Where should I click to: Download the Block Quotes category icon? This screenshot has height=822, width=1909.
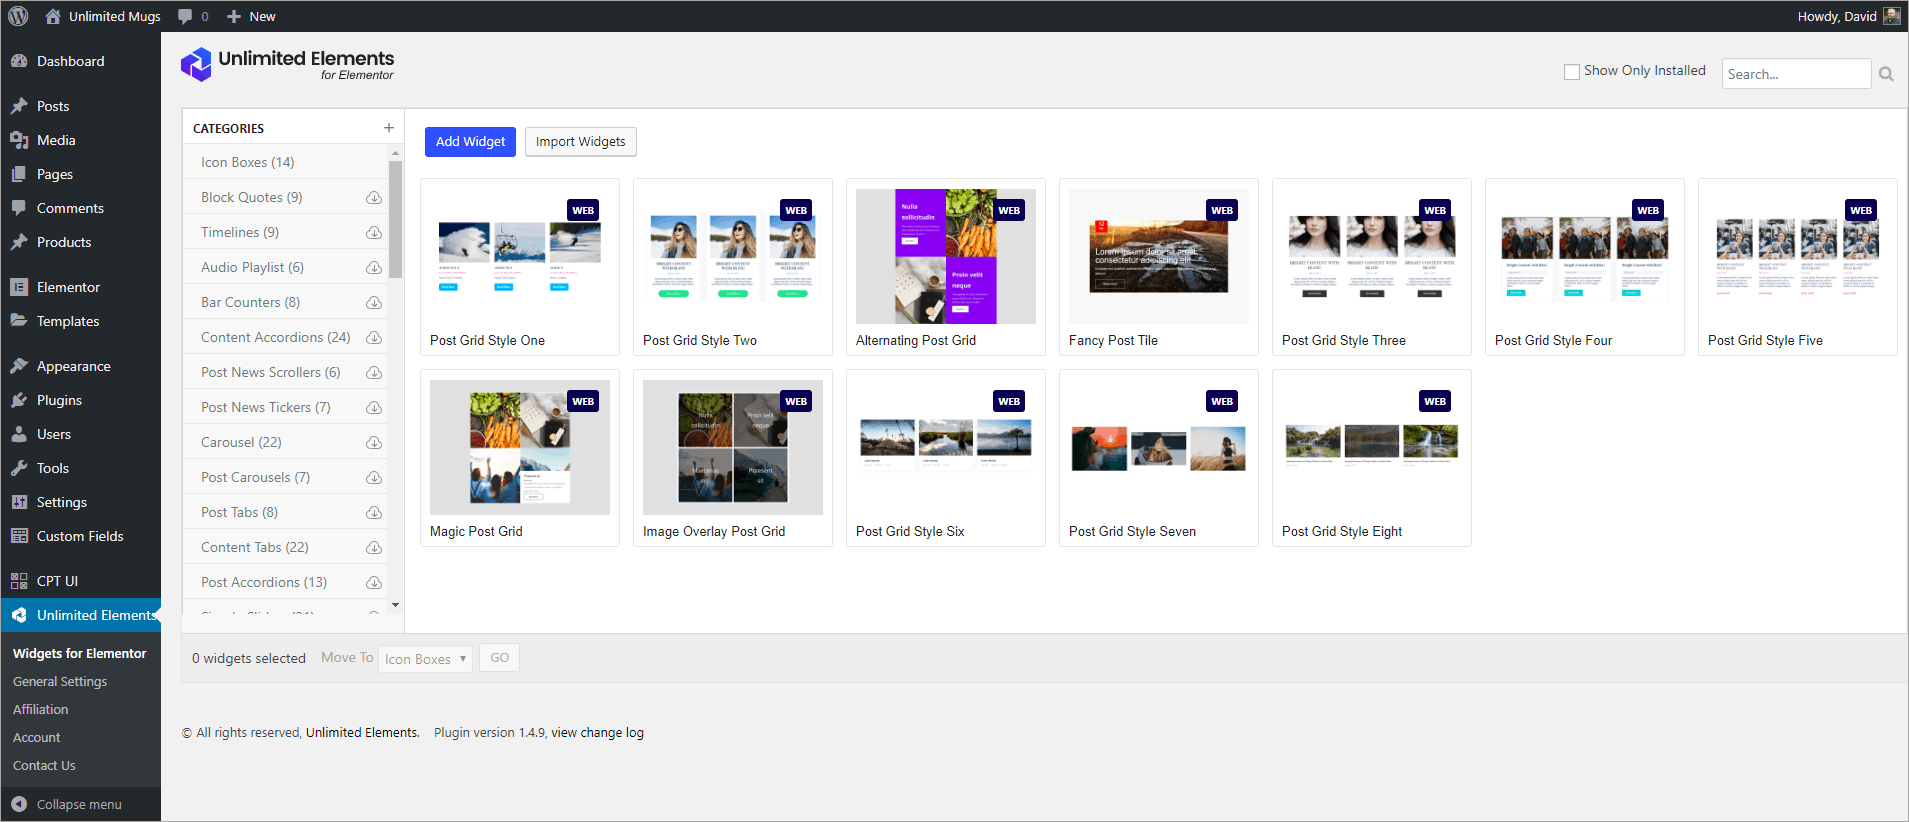[374, 198]
